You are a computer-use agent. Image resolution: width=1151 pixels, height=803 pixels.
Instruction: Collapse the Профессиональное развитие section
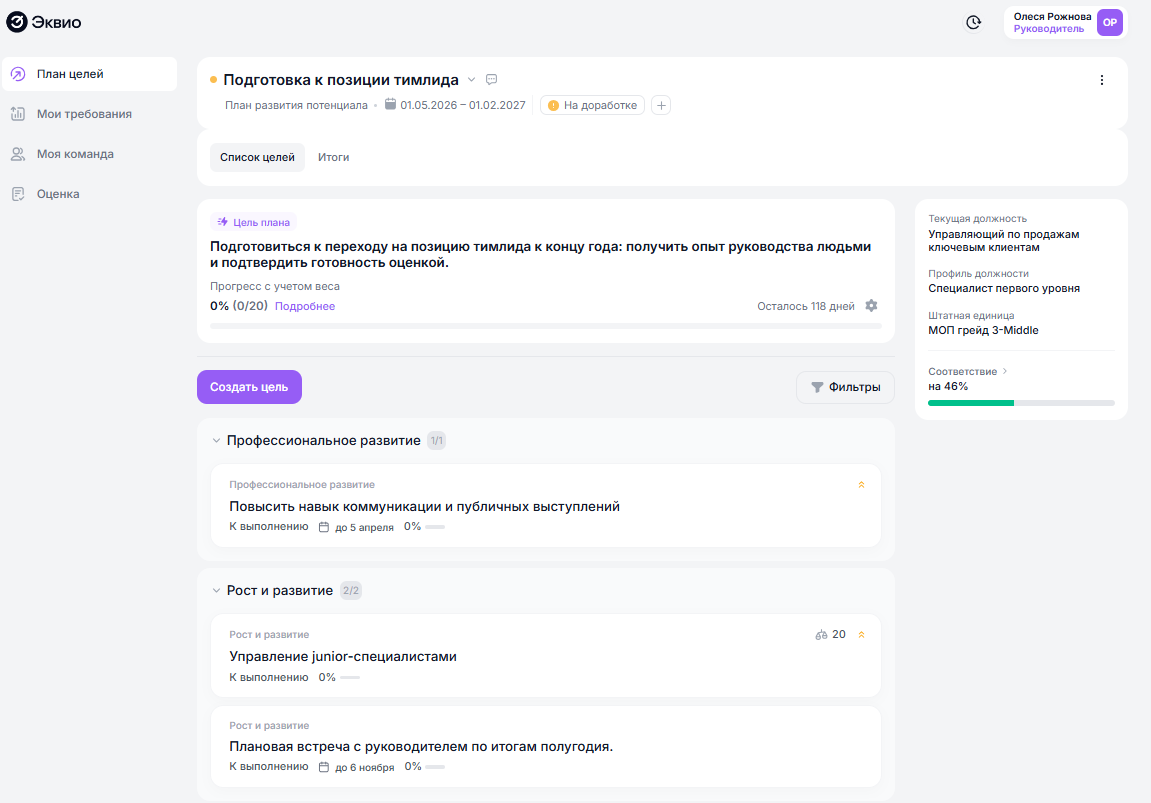[216, 440]
